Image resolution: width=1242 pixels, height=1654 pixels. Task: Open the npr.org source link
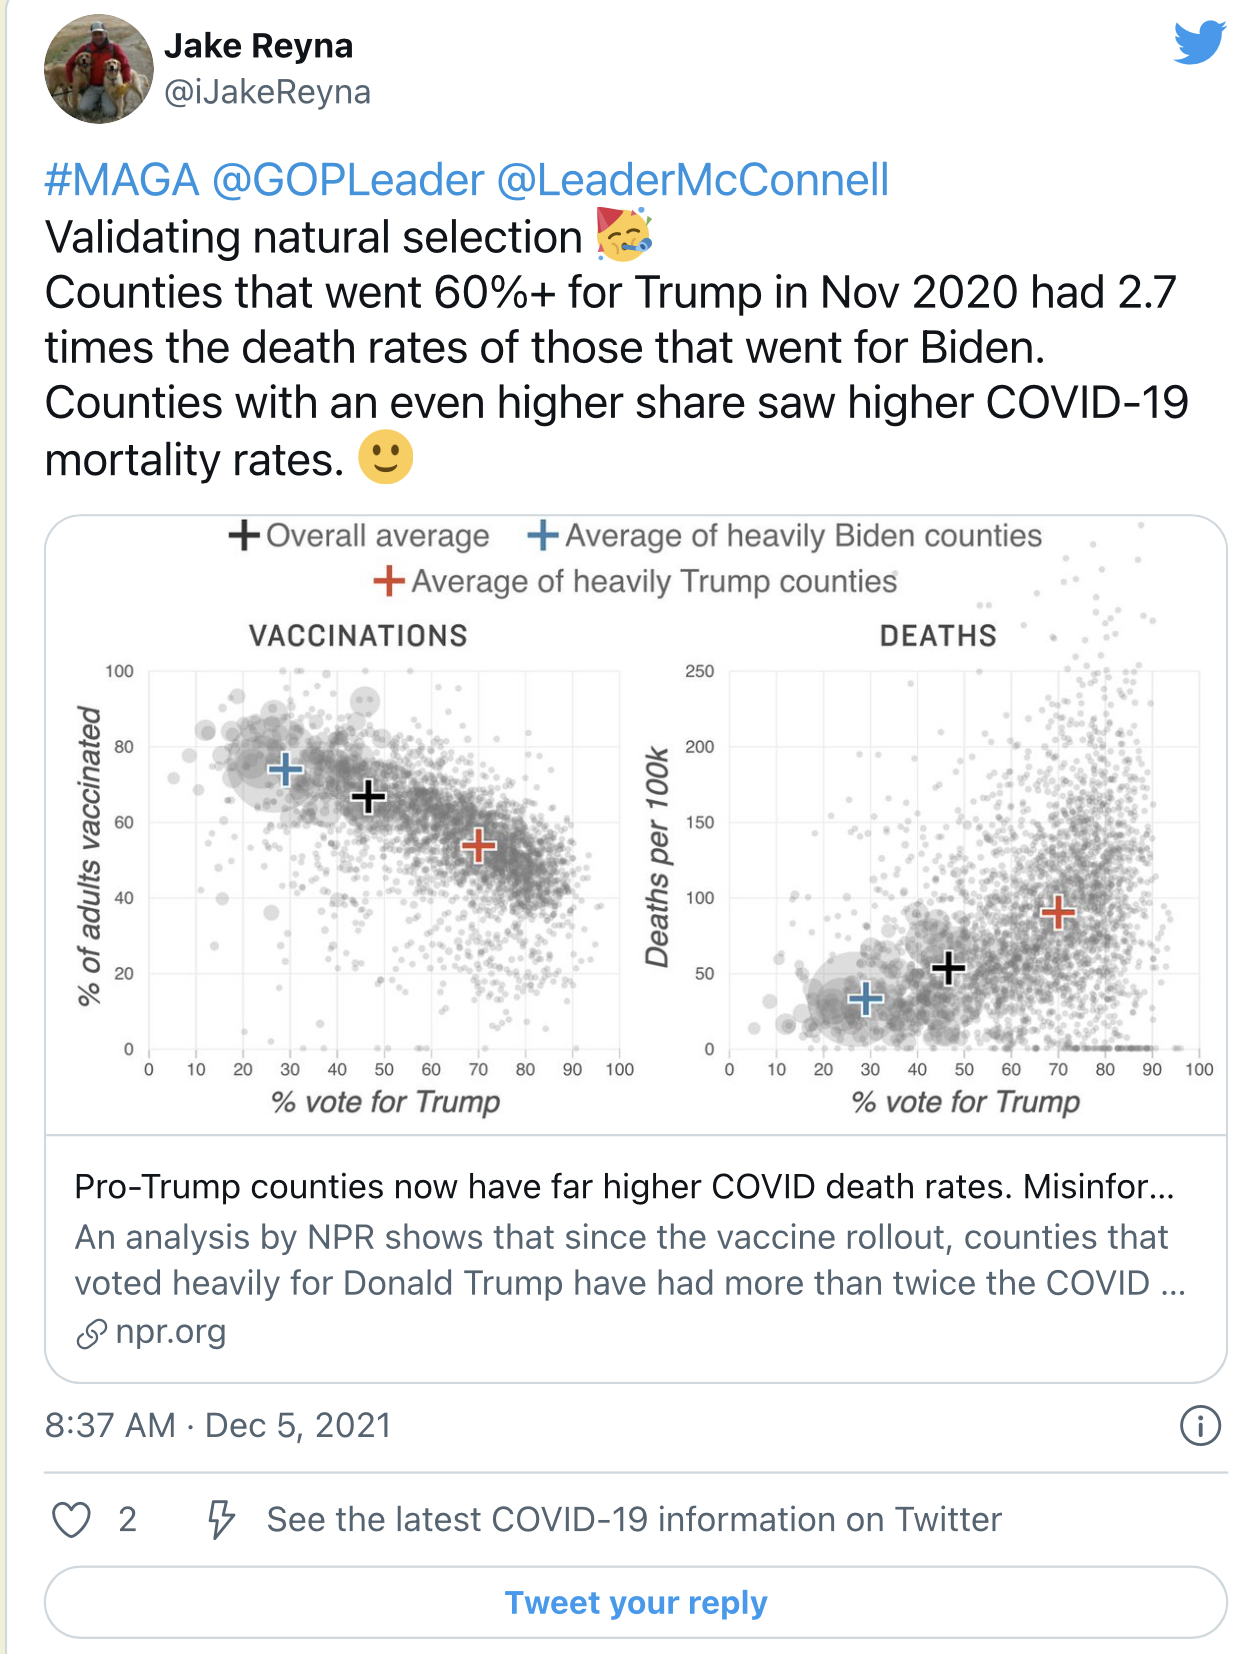[171, 1332]
